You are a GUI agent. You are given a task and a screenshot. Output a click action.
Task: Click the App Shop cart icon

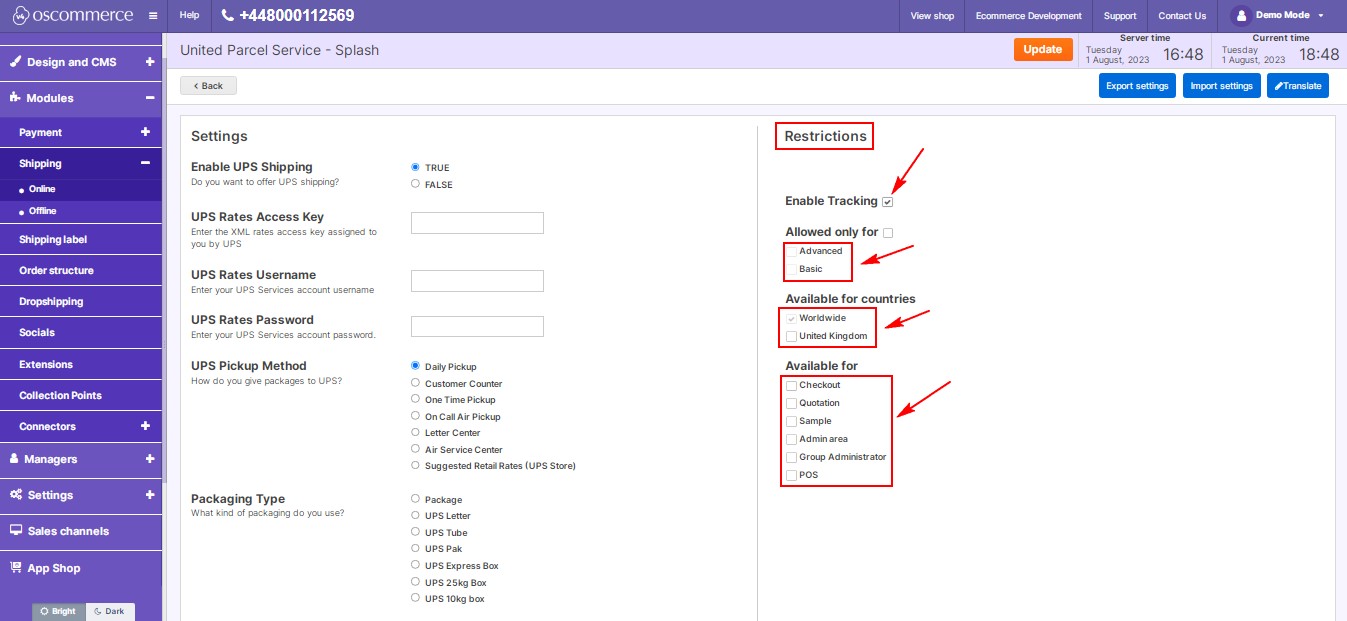click(16, 567)
